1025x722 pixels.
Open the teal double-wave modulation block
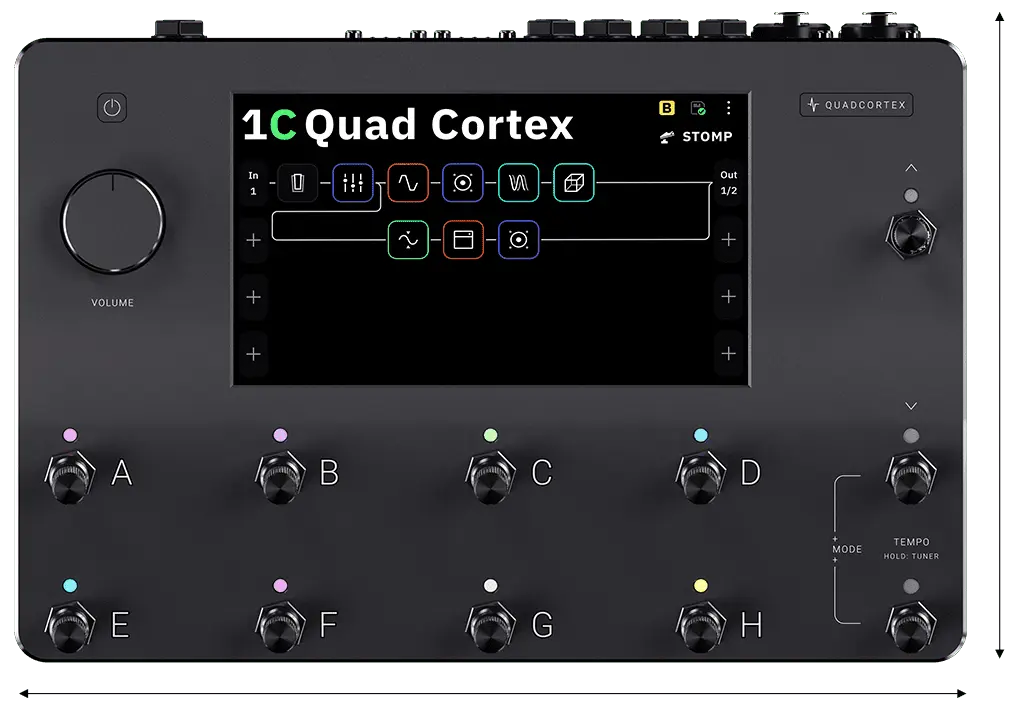pos(518,182)
